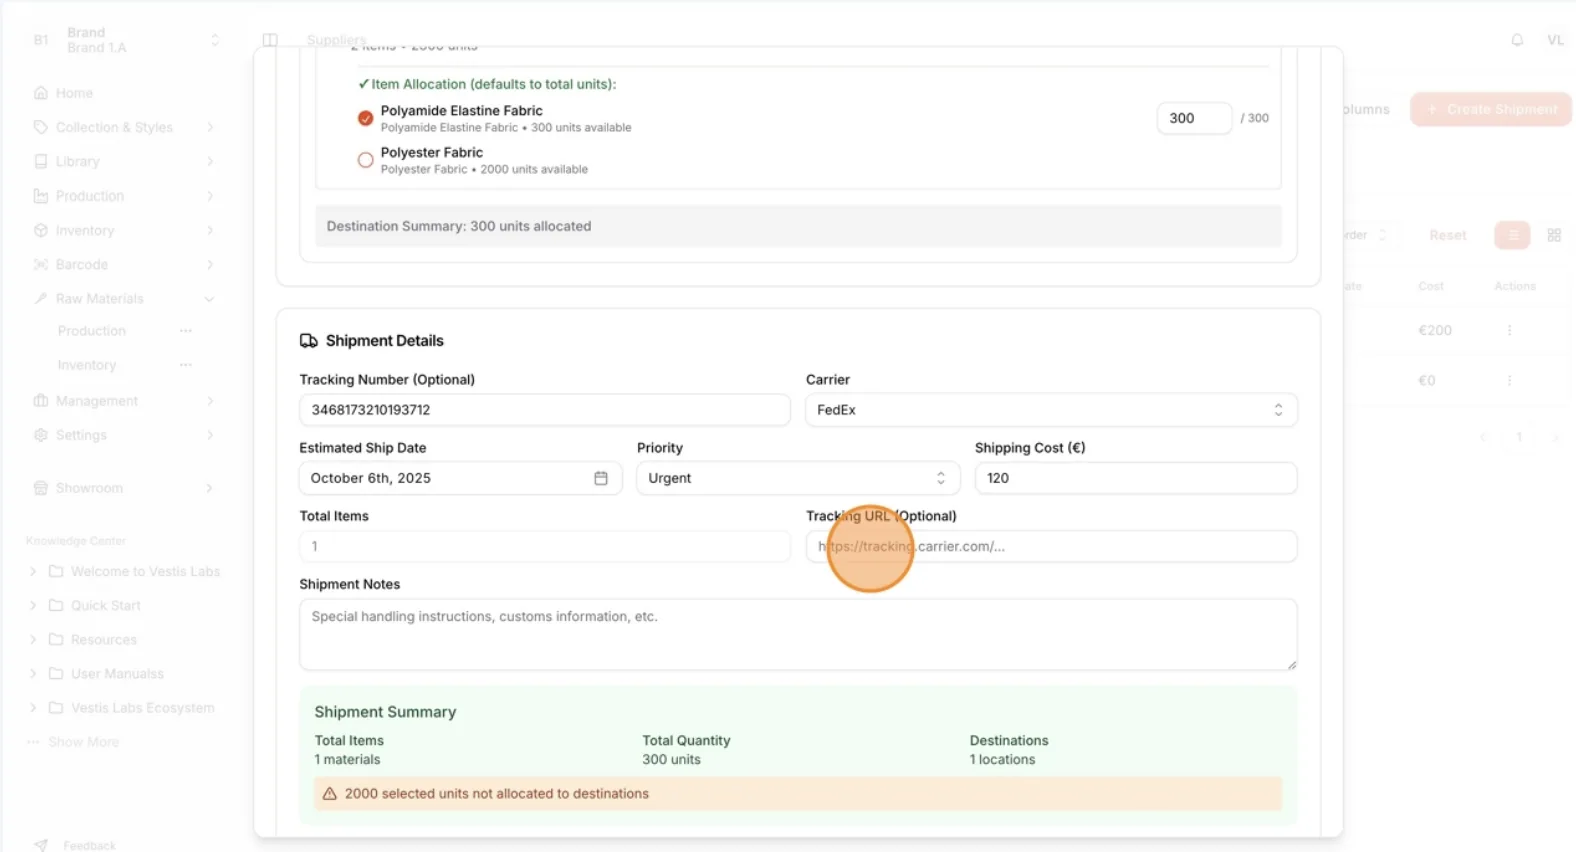This screenshot has width=1576, height=852.
Task: Click the Inventory cube icon
Action: (x=41, y=230)
